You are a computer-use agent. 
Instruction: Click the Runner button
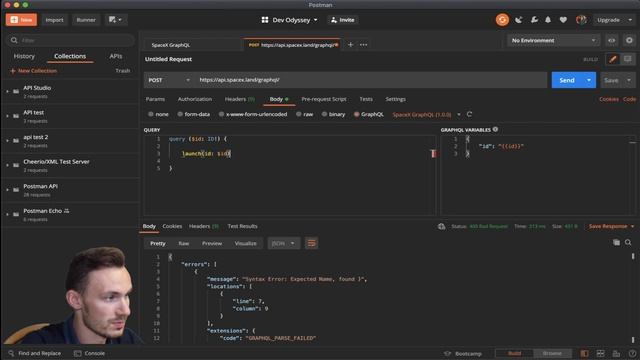tap(86, 20)
